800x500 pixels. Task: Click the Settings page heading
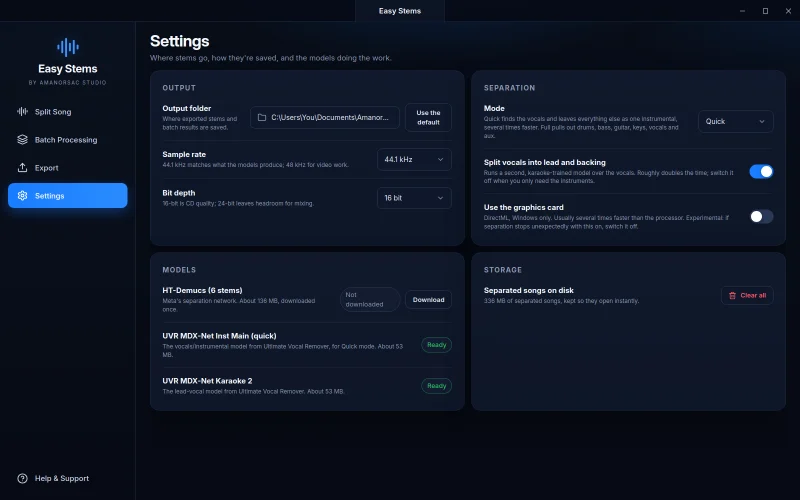pos(180,41)
